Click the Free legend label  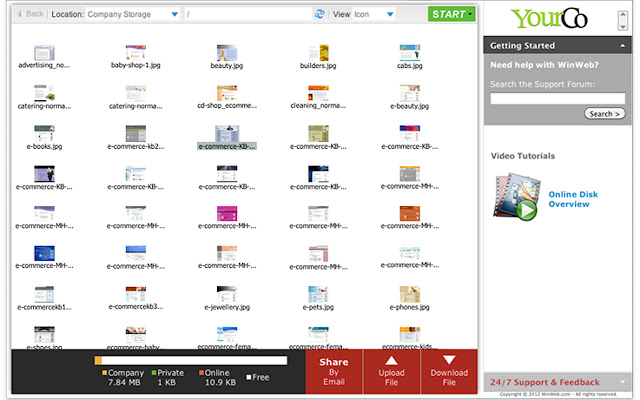tap(260, 377)
